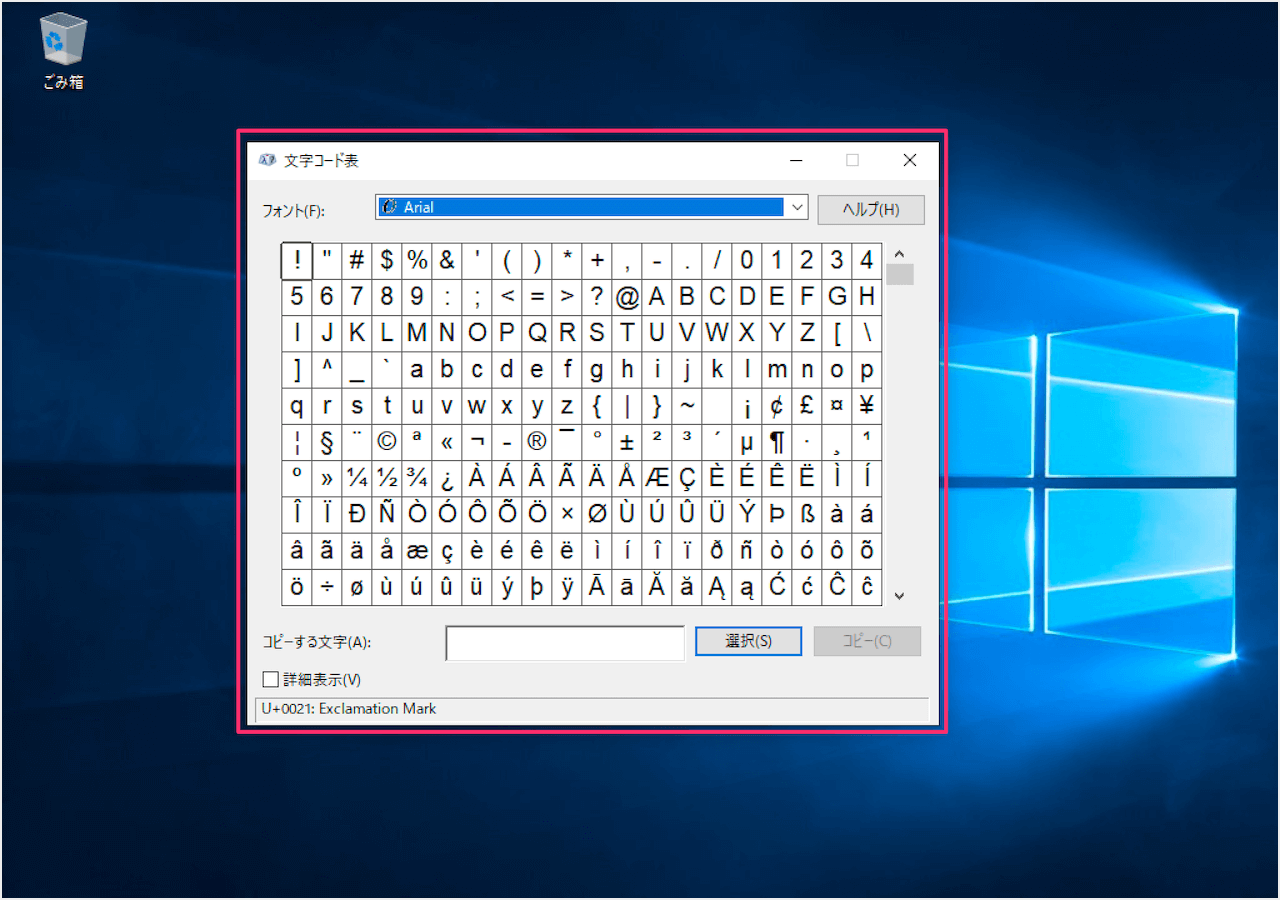Choose the "®" registered symbol cell

[537, 442]
